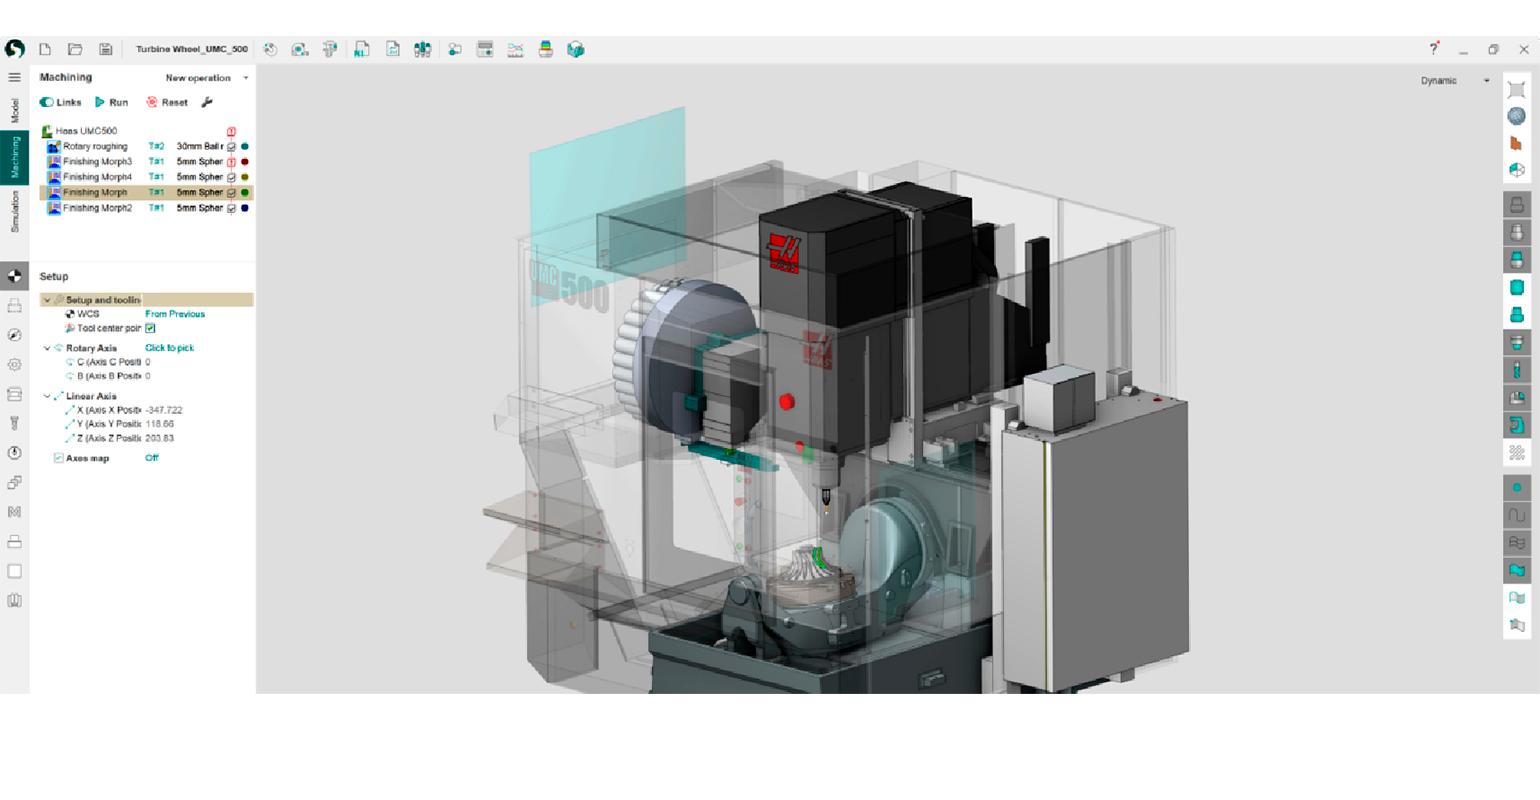Open the New operation dropdown
Viewport: 1540px width, 800px height.
pos(206,78)
